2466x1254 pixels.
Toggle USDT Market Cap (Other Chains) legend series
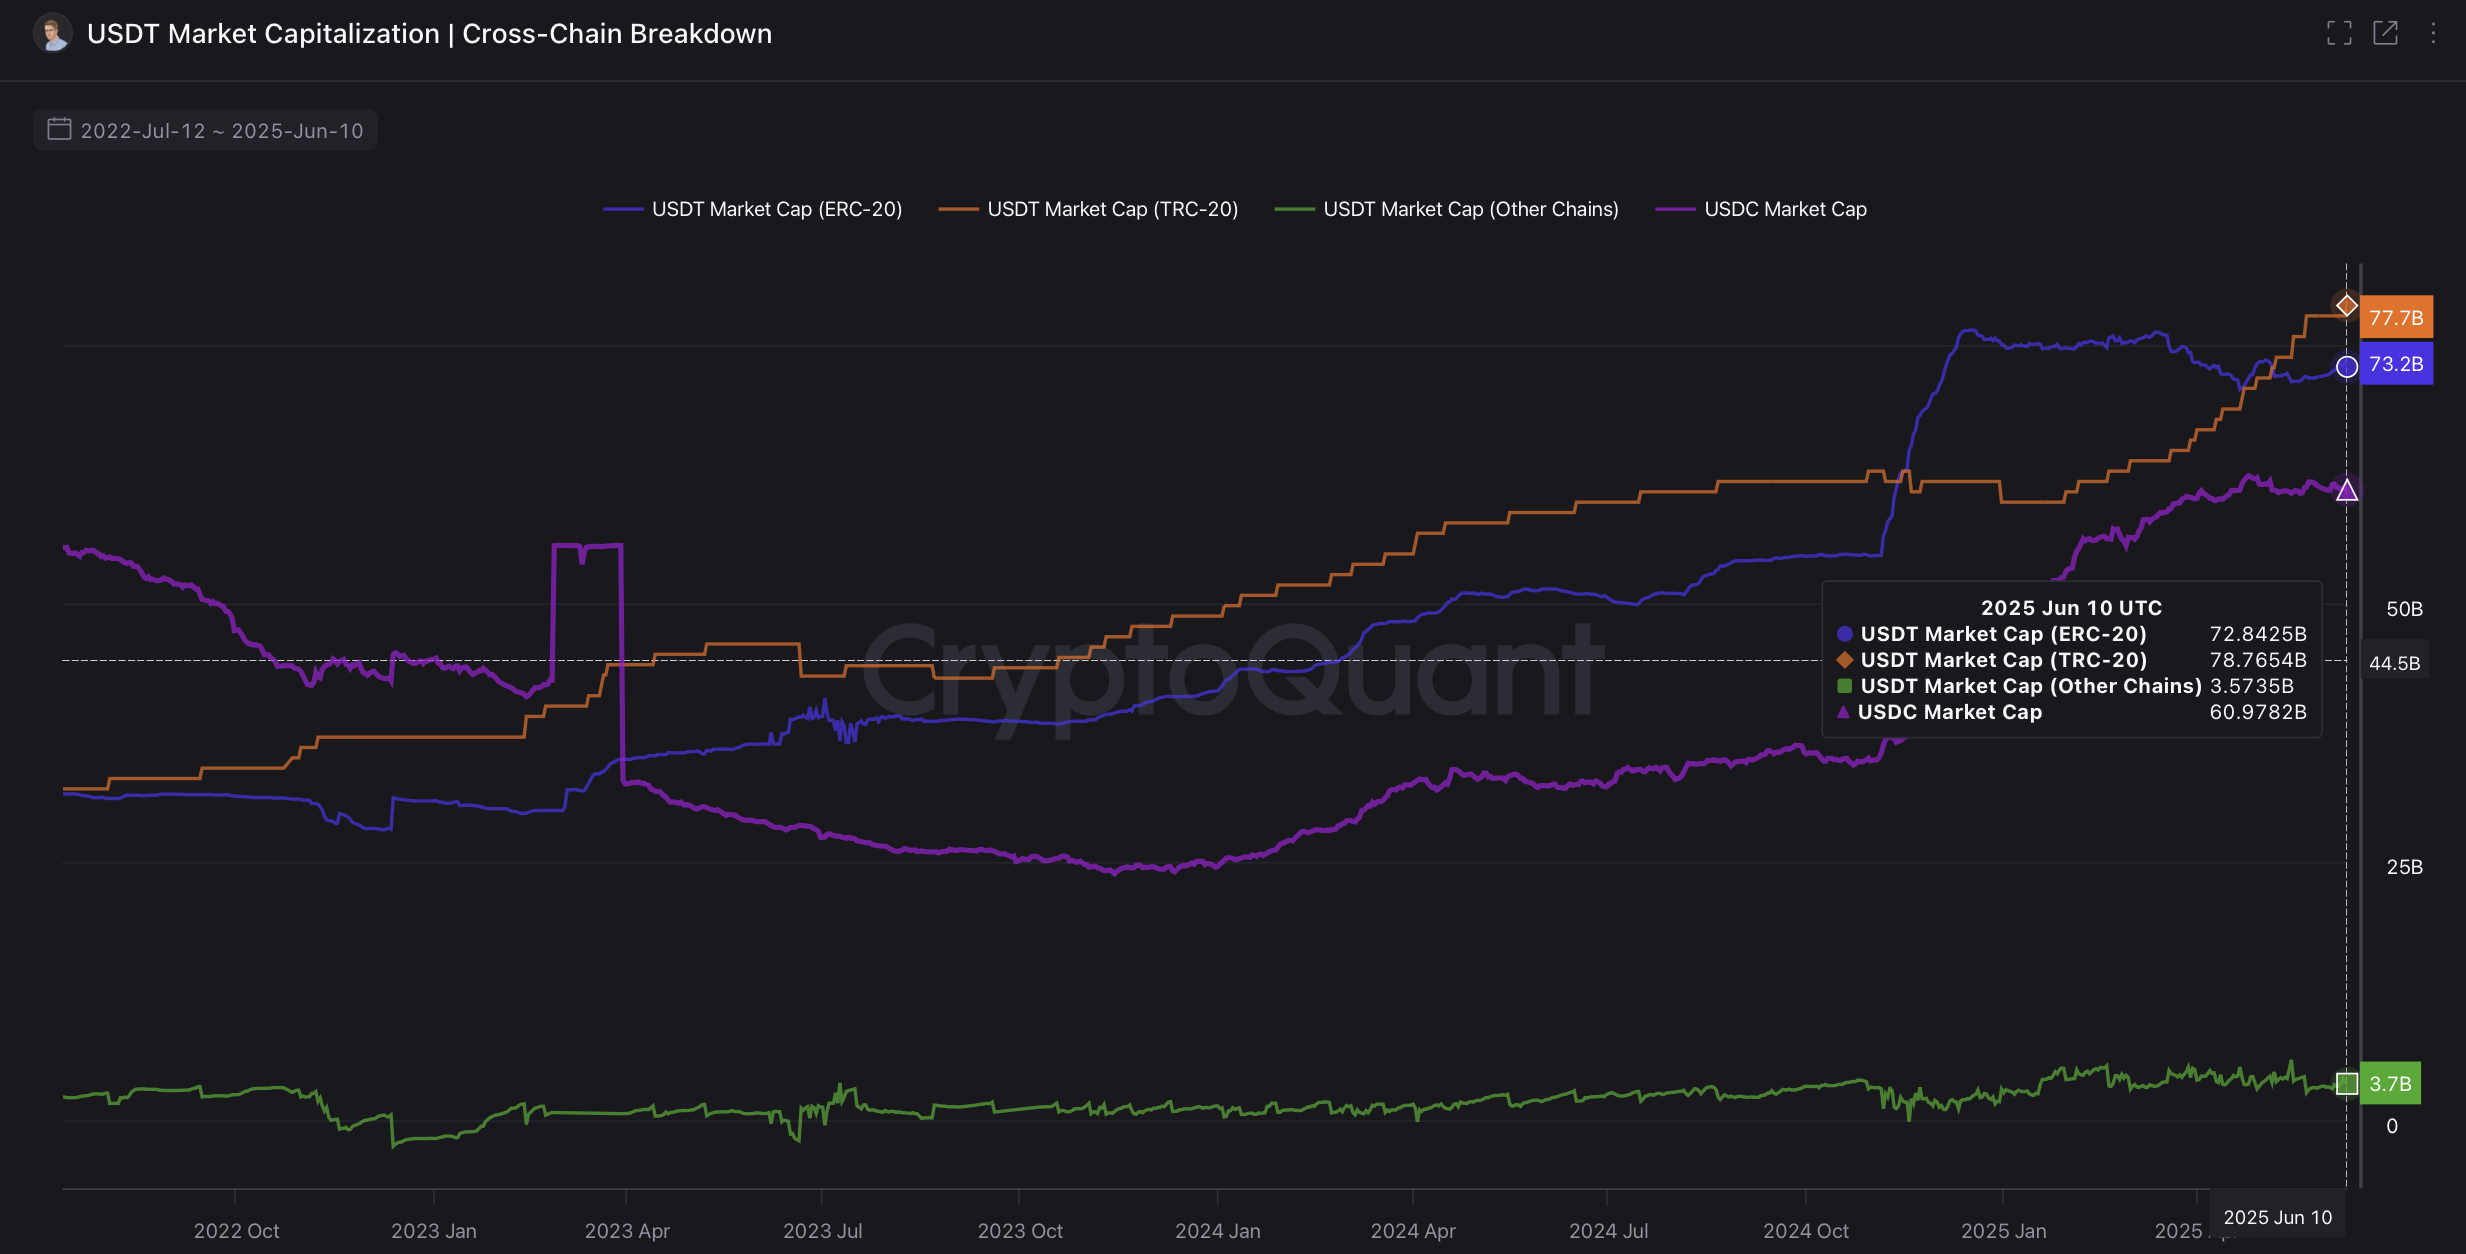(1446, 209)
